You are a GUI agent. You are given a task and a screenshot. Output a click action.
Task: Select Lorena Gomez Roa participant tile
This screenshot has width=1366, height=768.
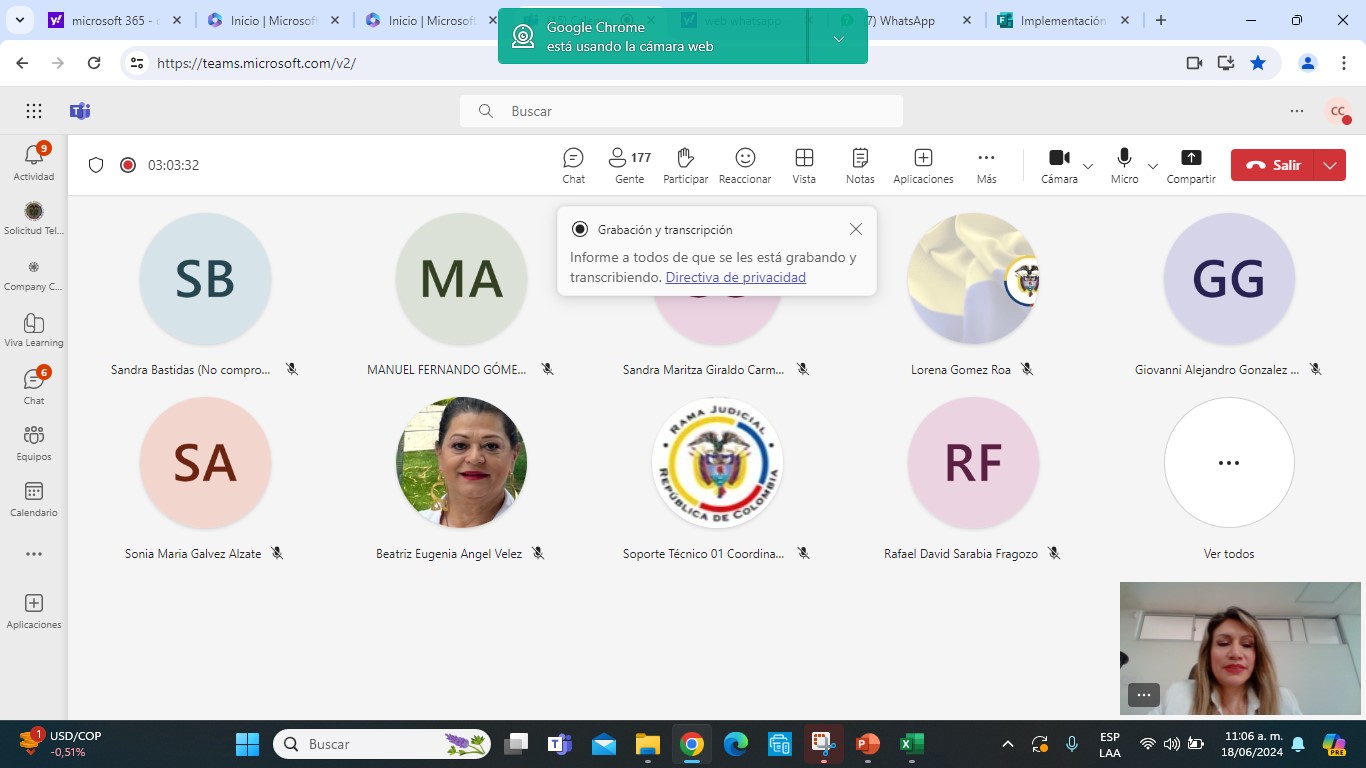click(x=973, y=295)
